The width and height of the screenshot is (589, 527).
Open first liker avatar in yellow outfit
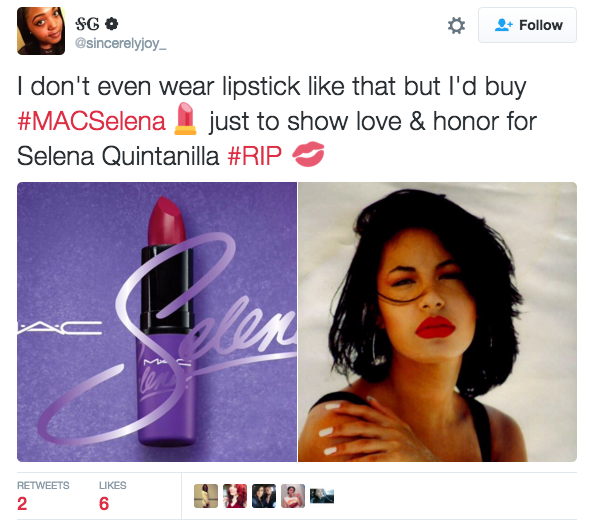tap(206, 496)
